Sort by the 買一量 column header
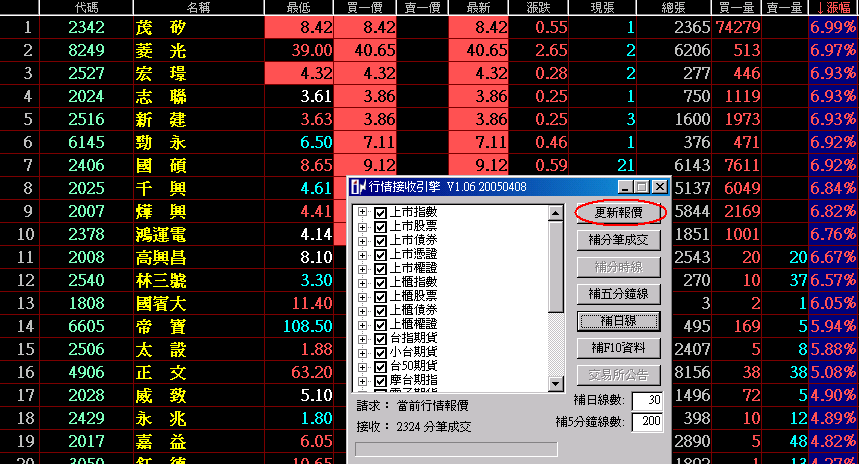Screen dimensions: 859x464 coord(736,7)
